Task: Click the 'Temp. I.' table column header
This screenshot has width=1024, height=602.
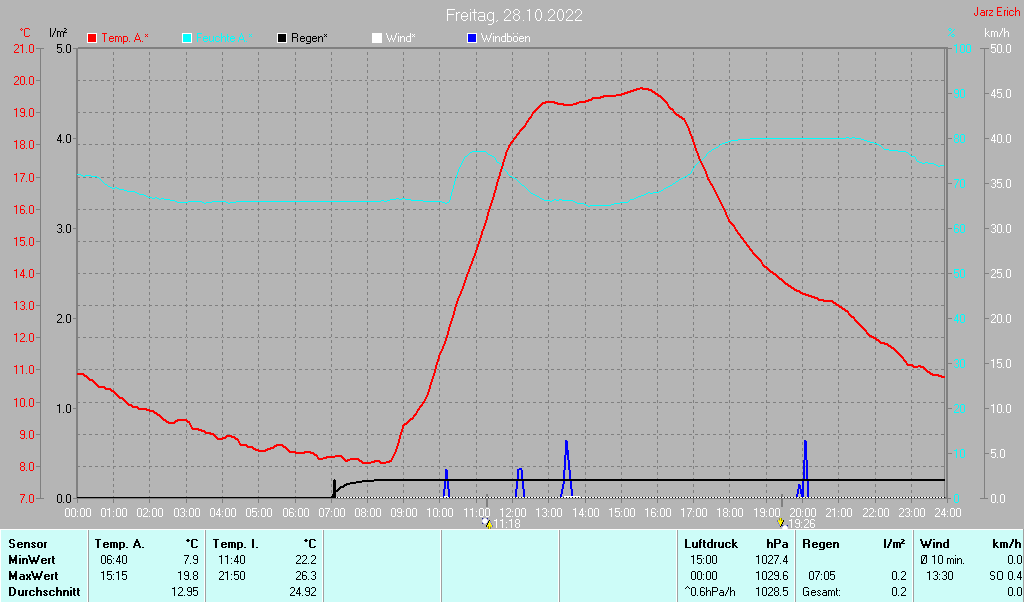Action: coord(234,544)
